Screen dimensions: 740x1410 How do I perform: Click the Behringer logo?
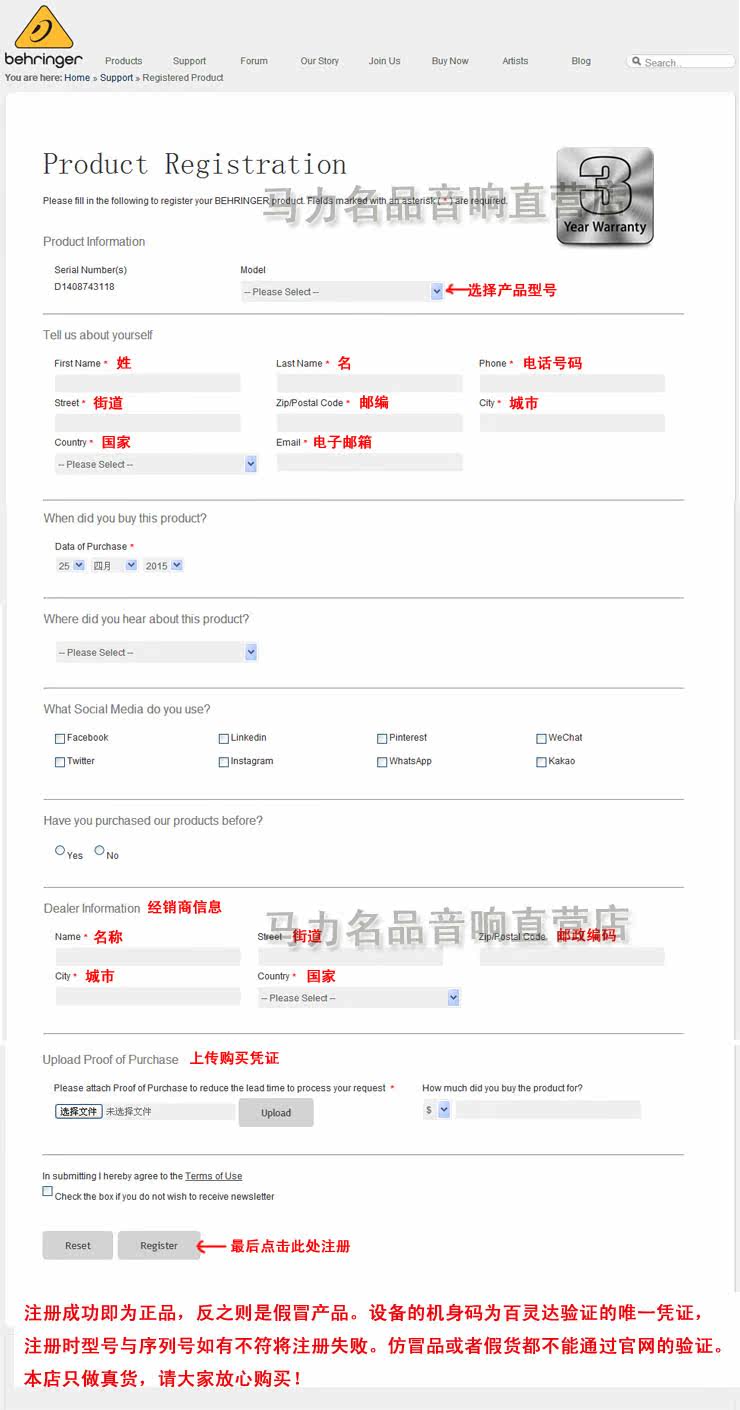[44, 36]
